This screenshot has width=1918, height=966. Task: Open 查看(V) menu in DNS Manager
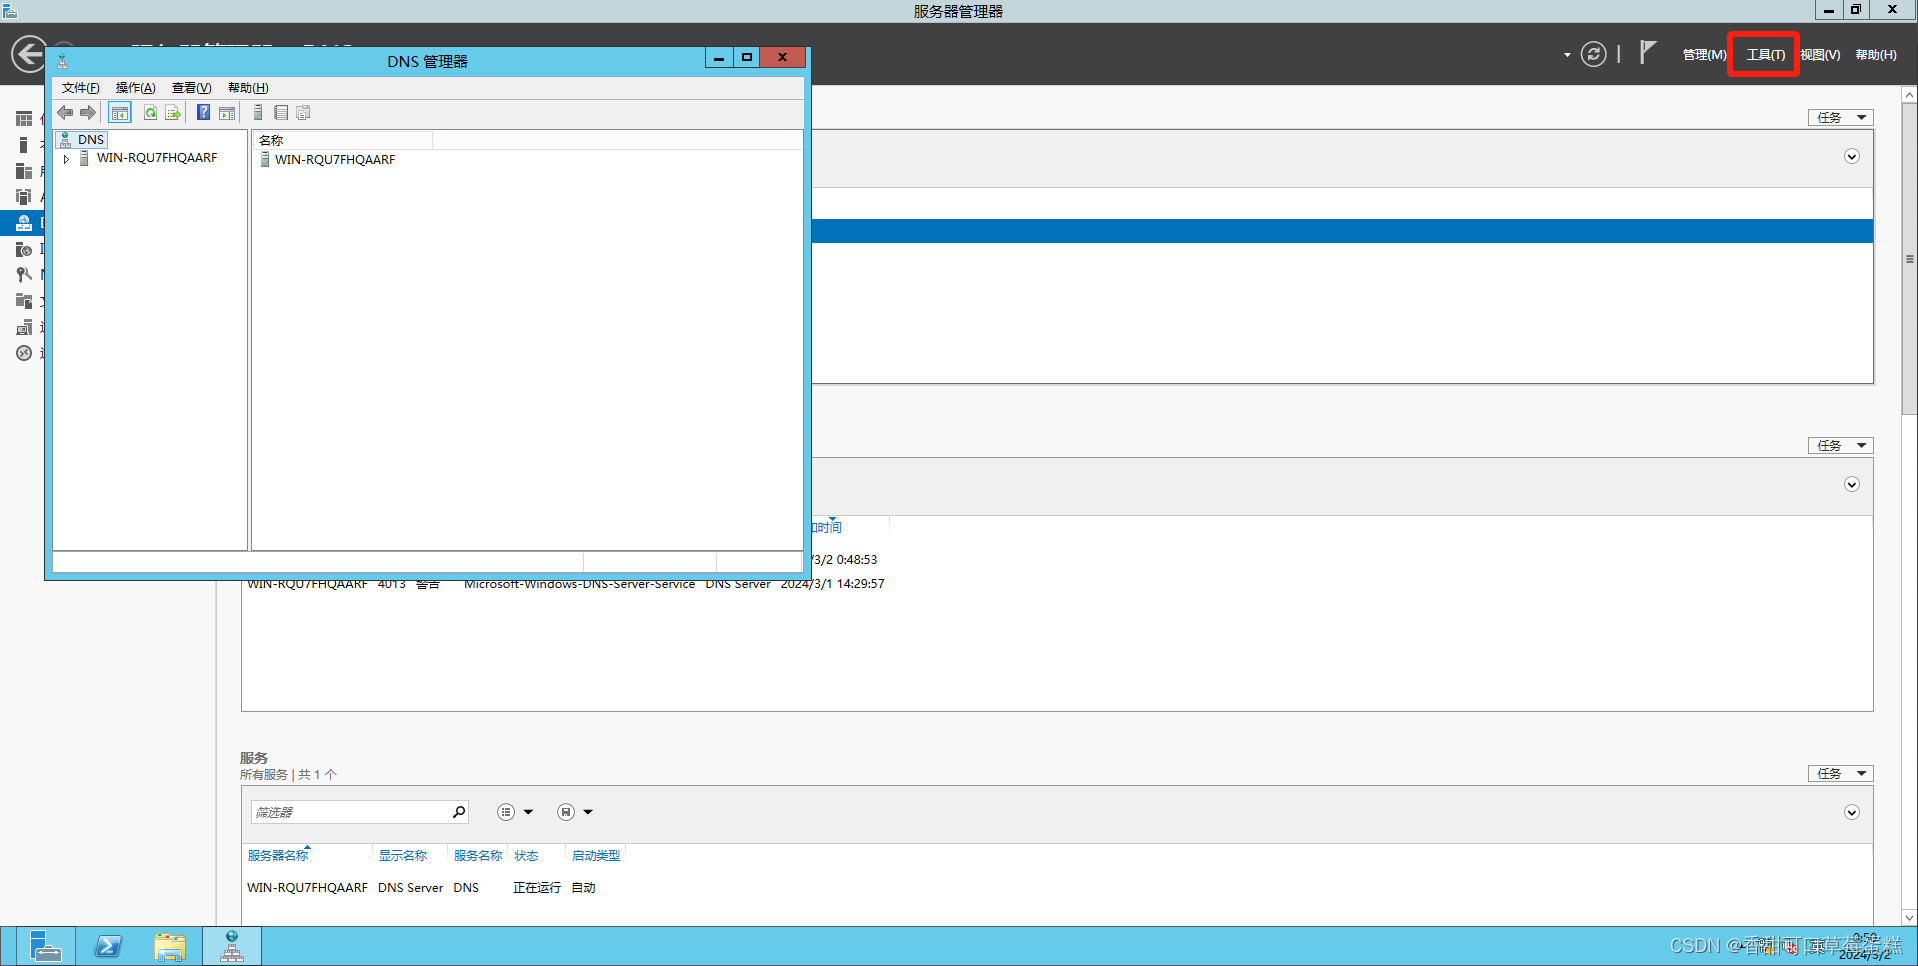pyautogui.click(x=191, y=88)
